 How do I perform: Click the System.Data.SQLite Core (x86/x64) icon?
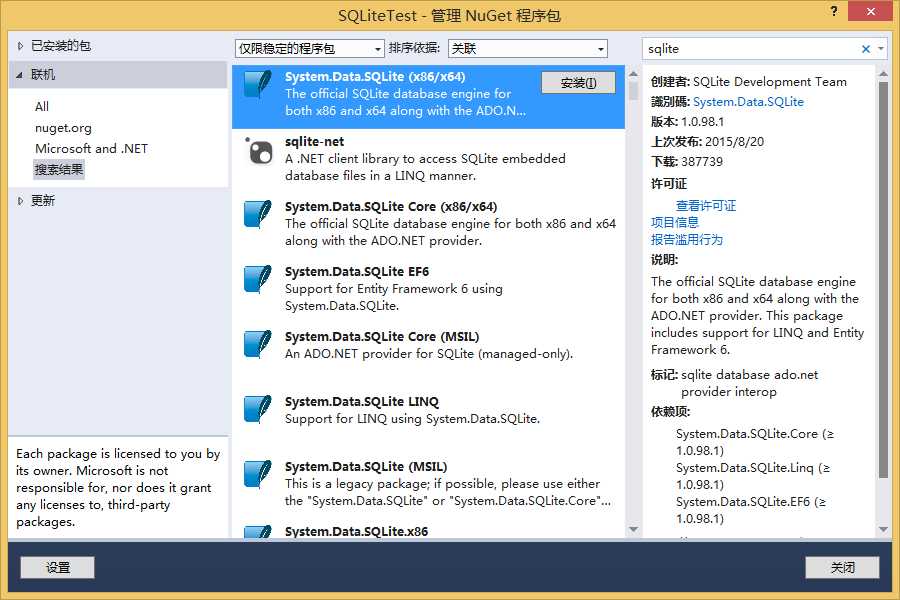pyautogui.click(x=258, y=214)
